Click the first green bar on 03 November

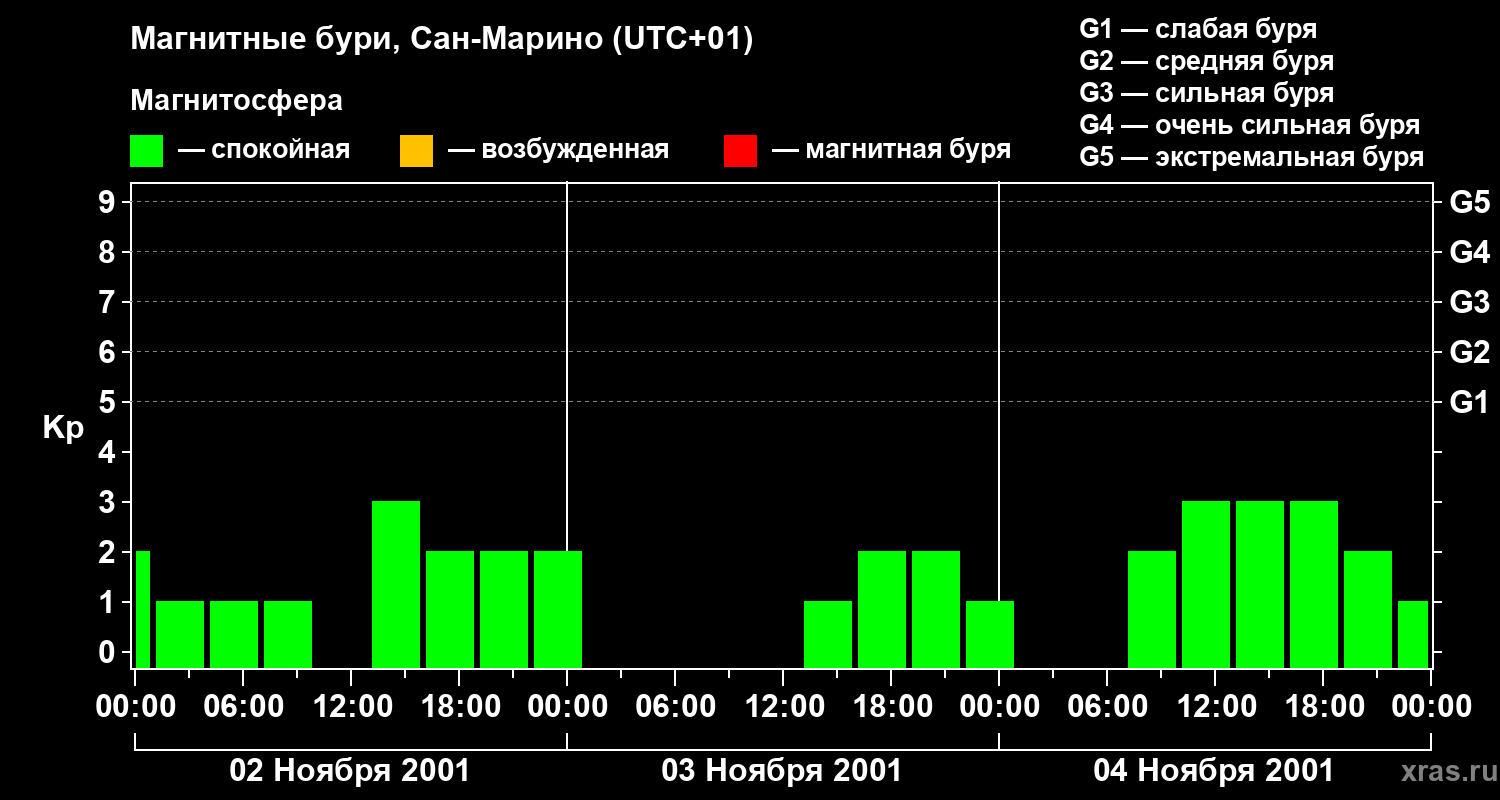[x=828, y=634]
